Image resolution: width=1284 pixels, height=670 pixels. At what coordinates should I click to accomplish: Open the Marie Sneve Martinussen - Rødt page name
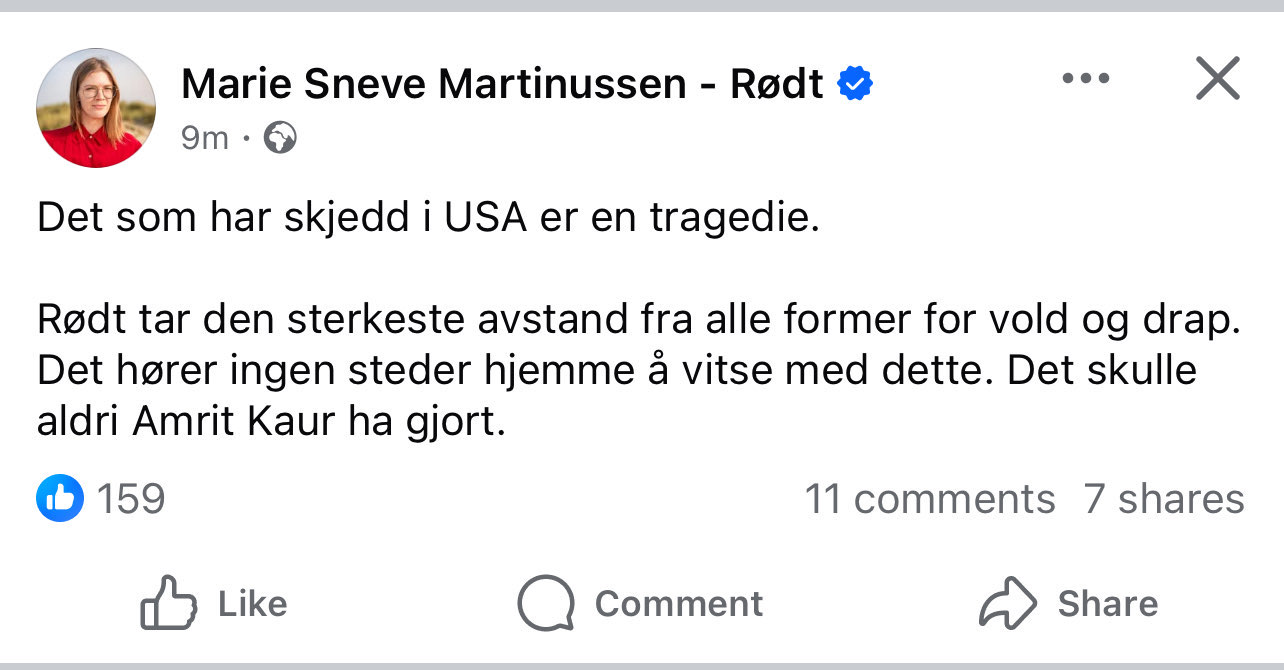[502, 85]
